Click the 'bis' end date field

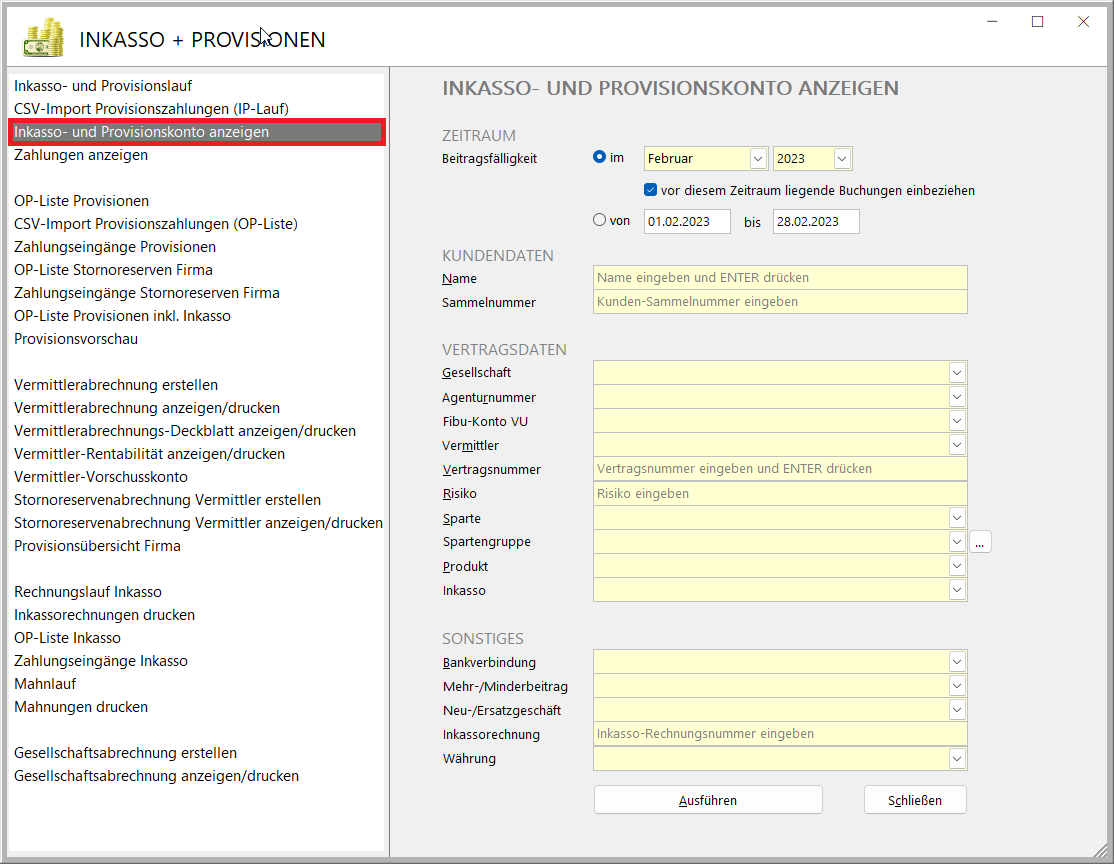(x=816, y=222)
